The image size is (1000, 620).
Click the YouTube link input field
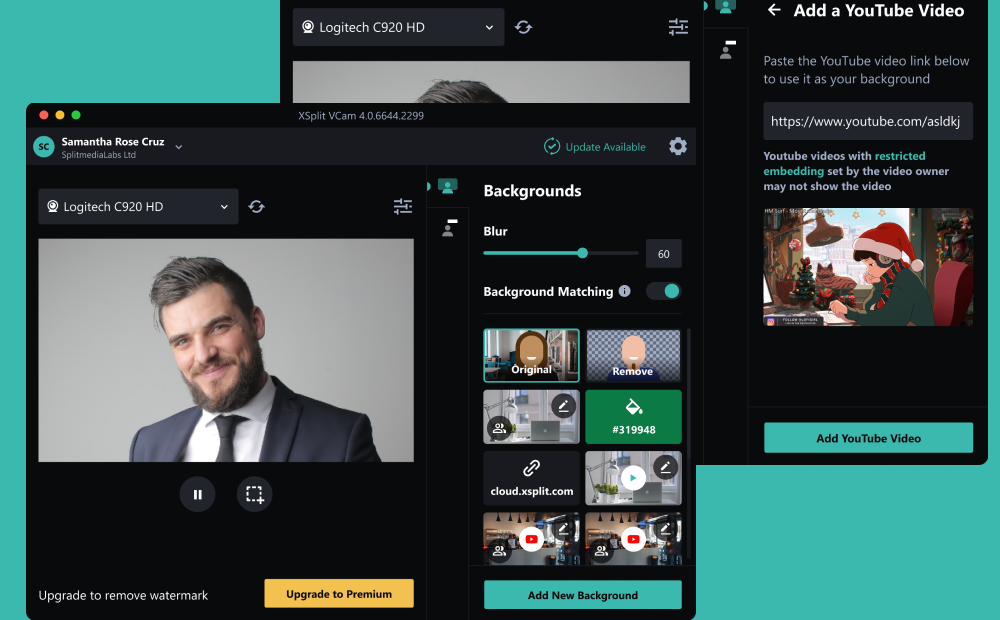pyautogui.click(x=868, y=121)
